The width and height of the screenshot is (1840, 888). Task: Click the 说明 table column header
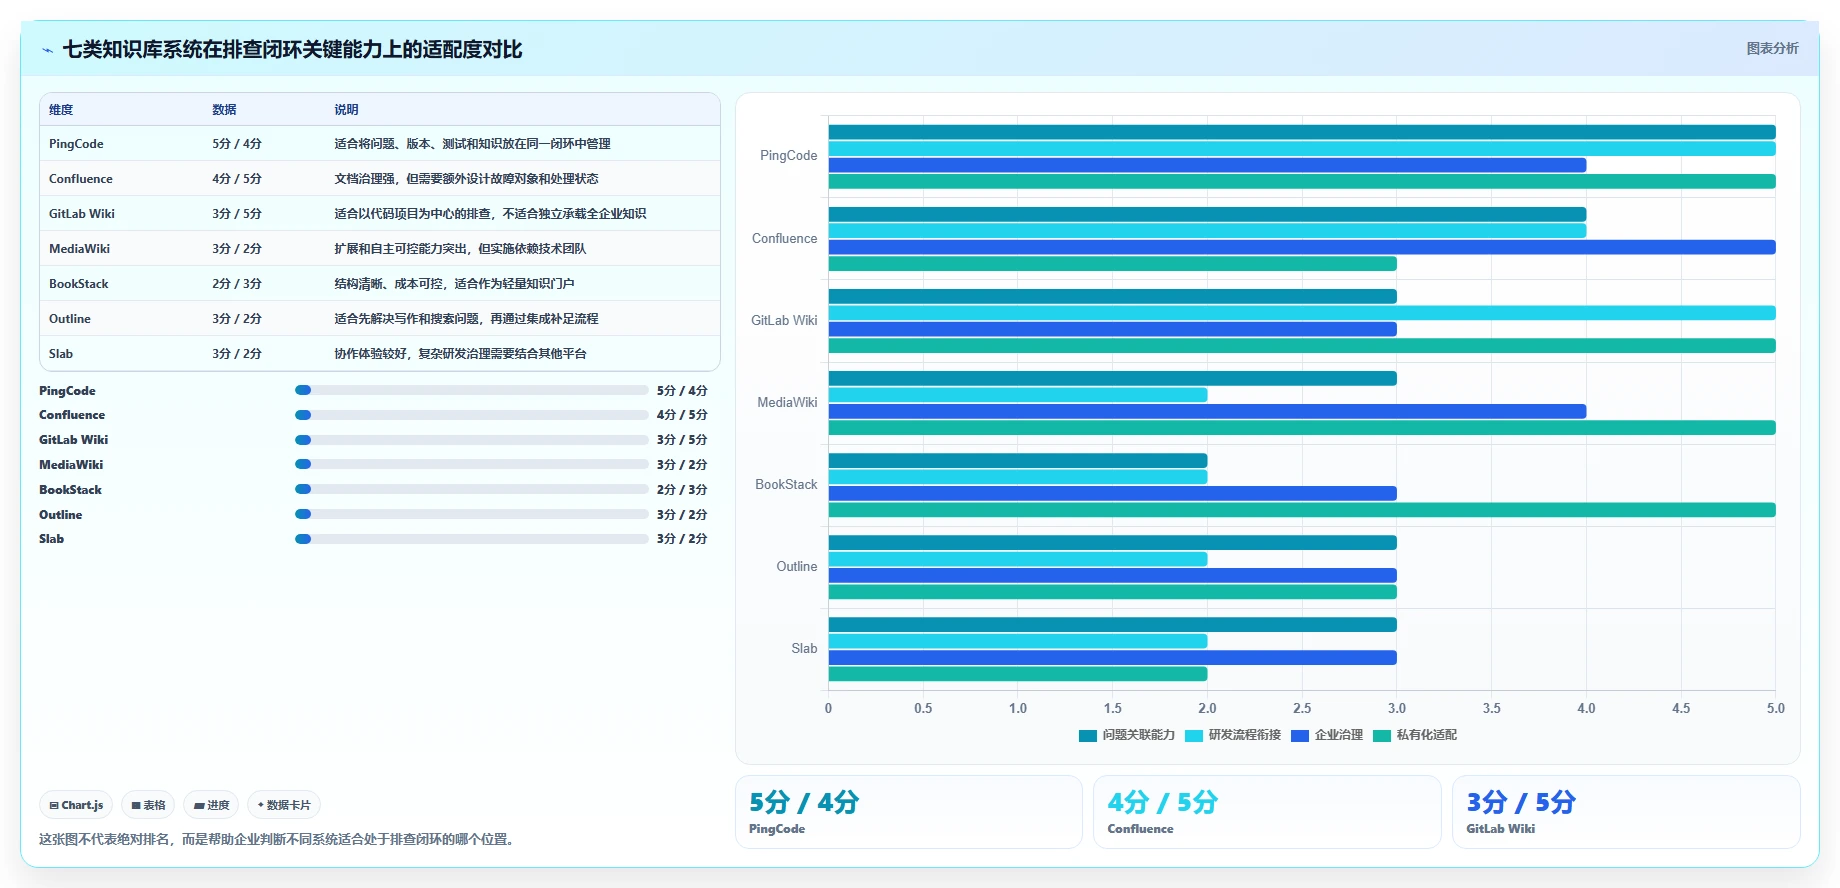pyautogui.click(x=346, y=110)
